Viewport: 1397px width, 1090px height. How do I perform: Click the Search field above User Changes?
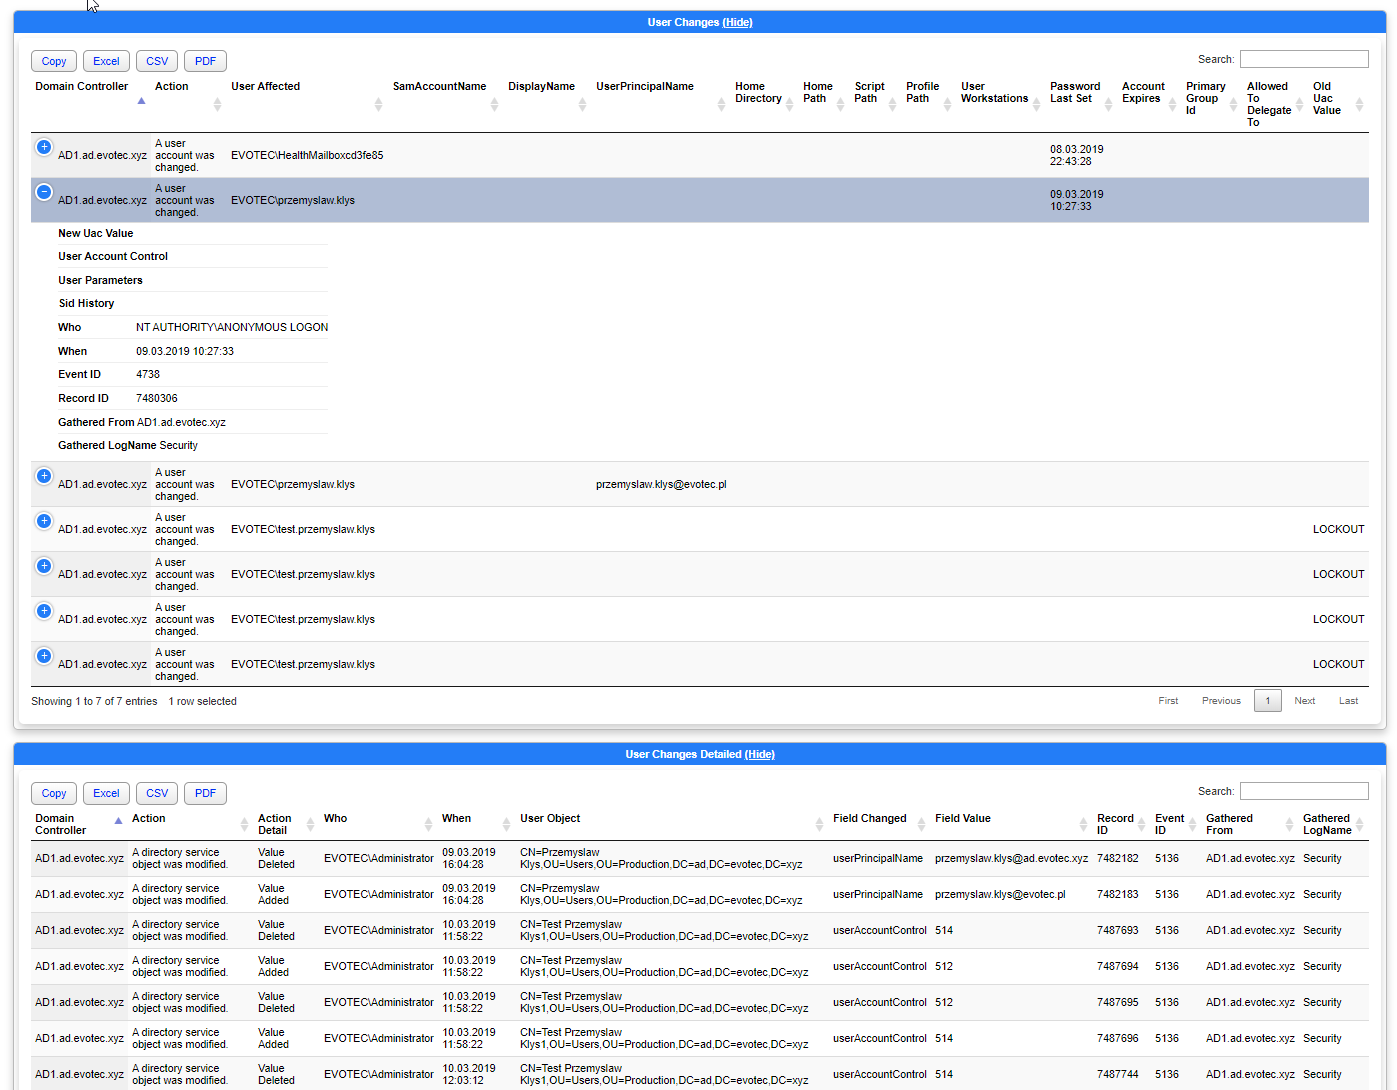click(1303, 59)
